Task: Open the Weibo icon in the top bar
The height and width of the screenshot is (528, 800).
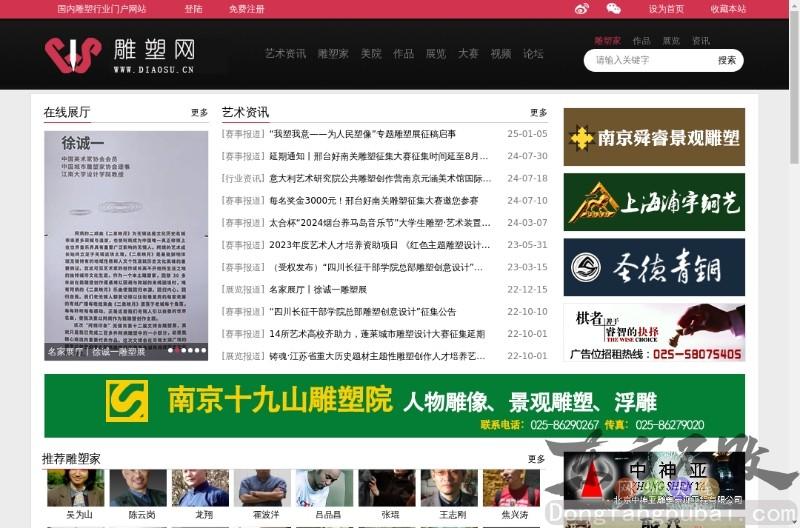Action: [582, 9]
